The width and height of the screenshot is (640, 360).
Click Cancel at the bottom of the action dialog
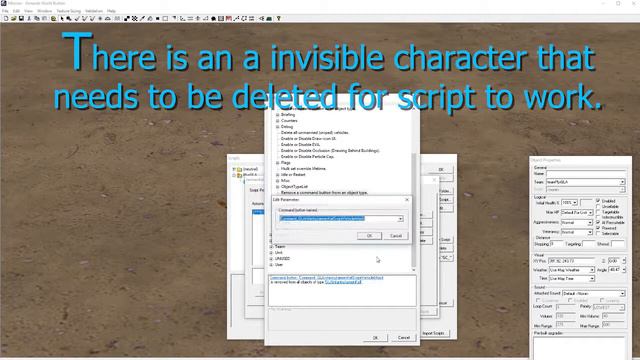(x=404, y=338)
